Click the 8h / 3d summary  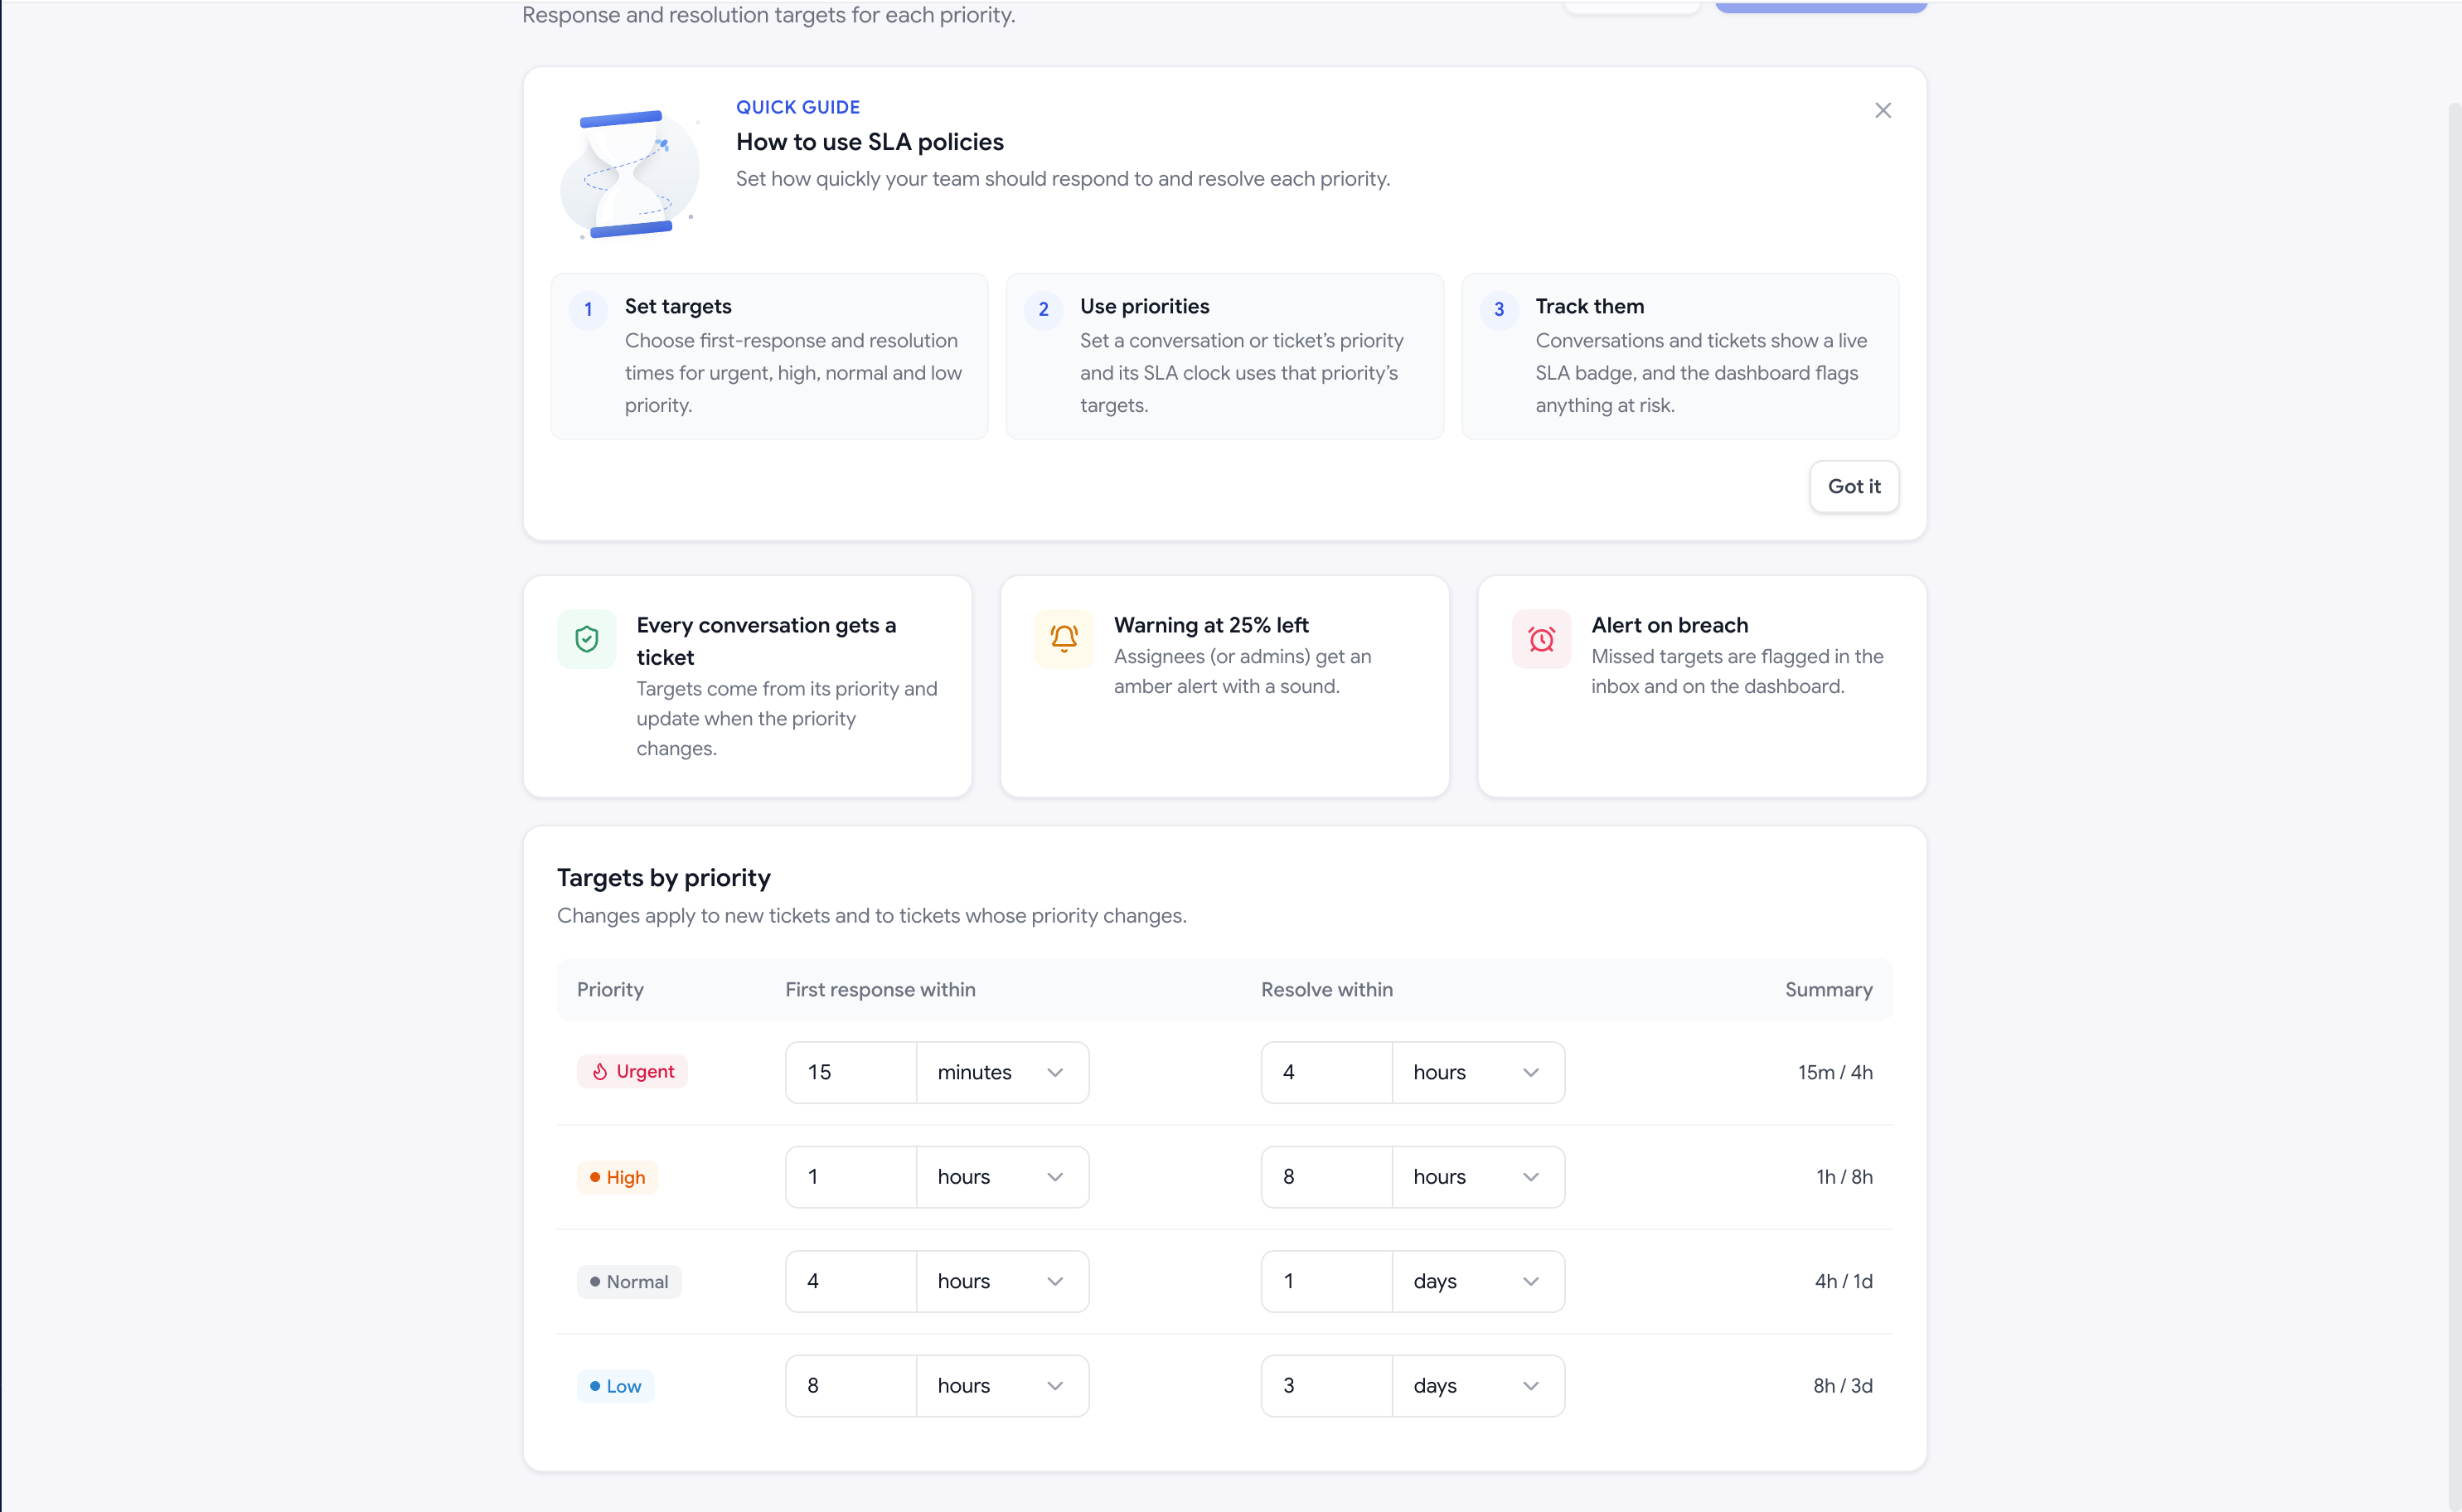pos(1842,1386)
